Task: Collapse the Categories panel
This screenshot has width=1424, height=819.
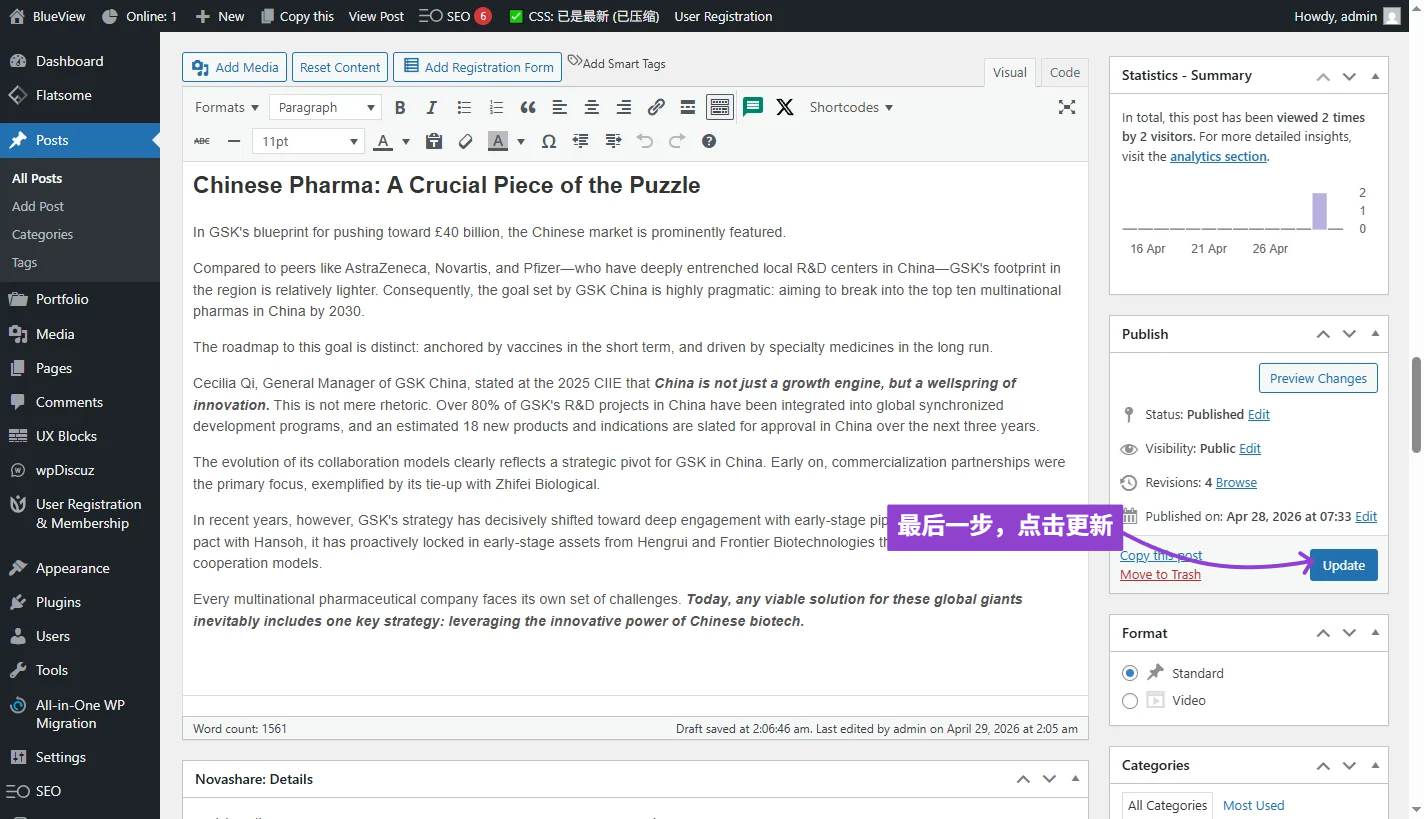Action: 1375,765
